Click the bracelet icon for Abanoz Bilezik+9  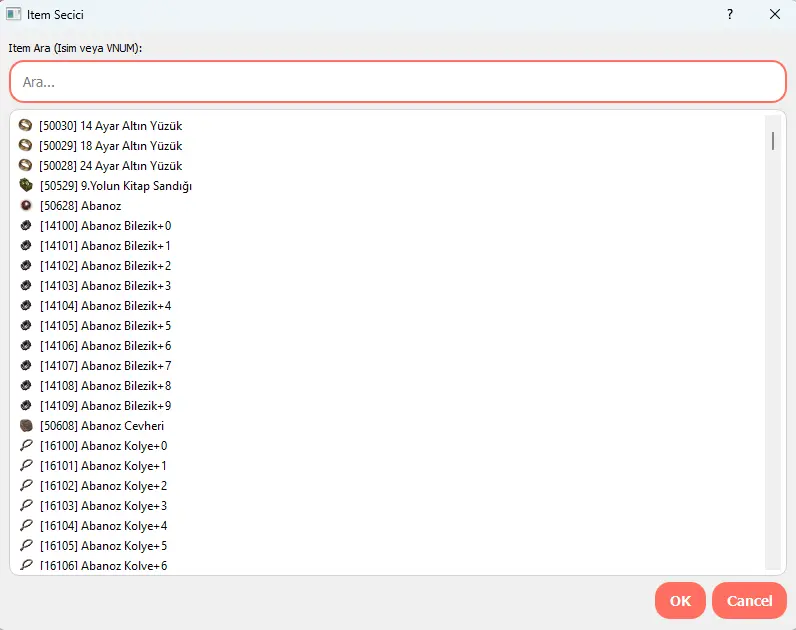26,406
